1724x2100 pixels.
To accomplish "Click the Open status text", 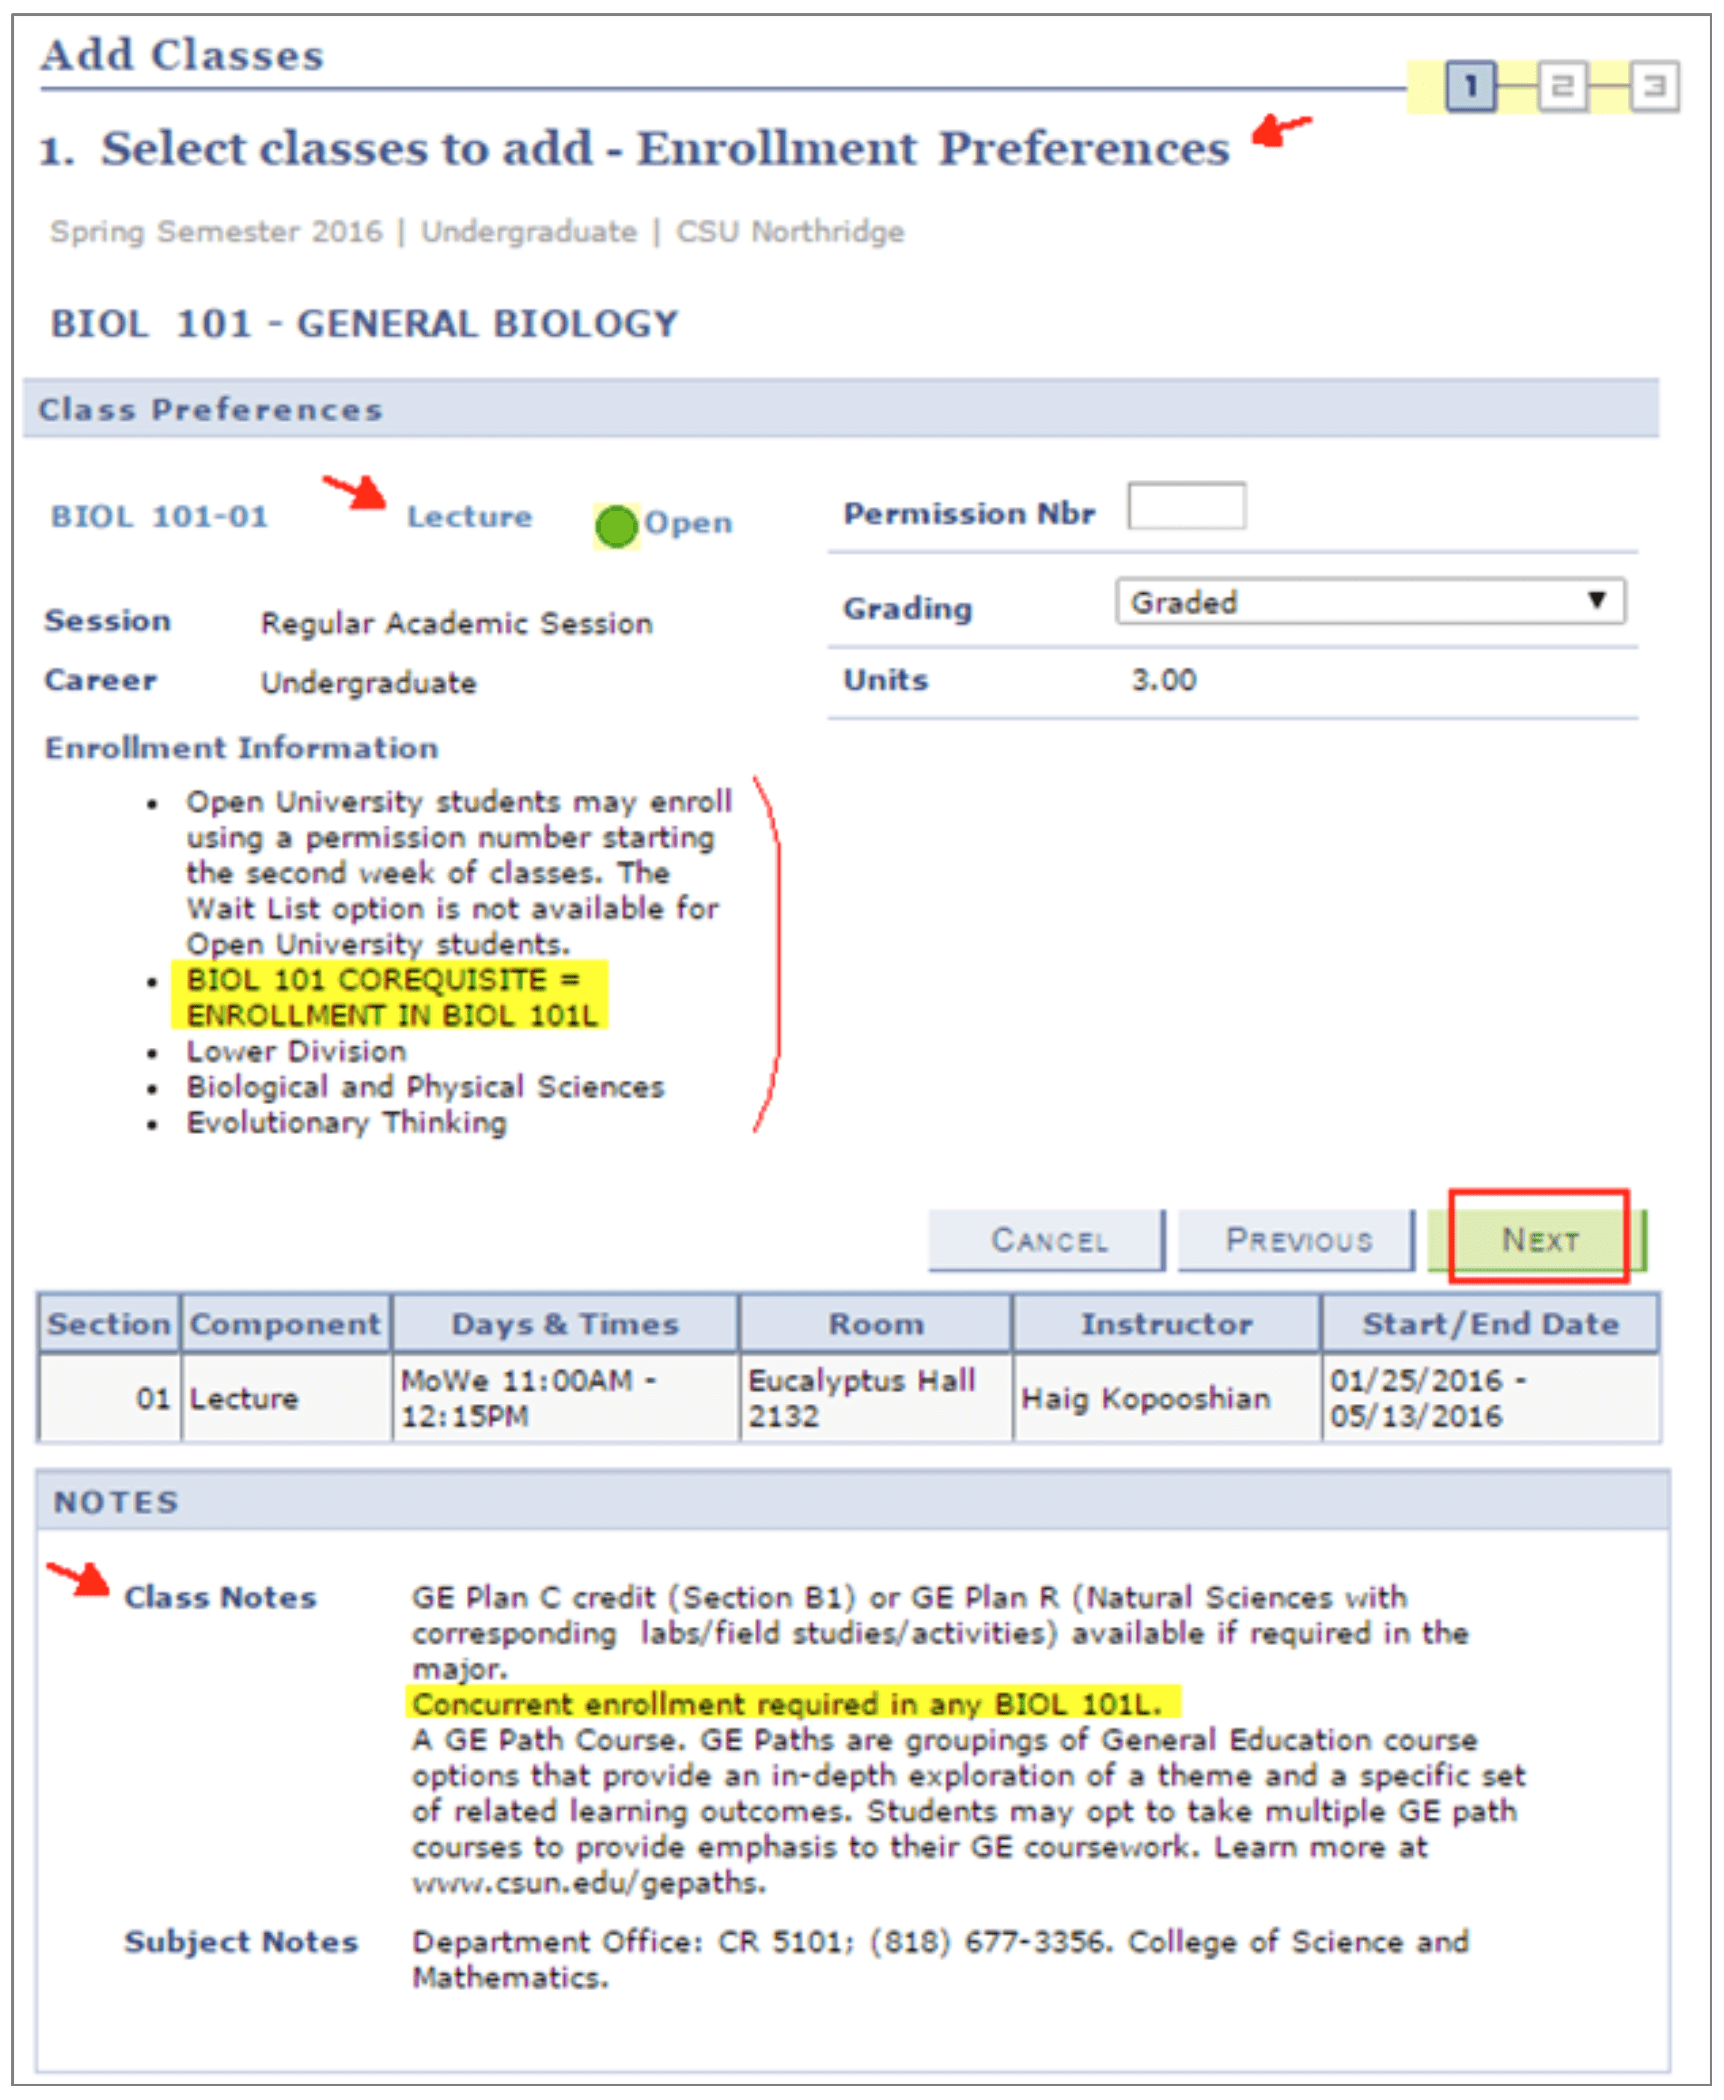I will click(688, 522).
